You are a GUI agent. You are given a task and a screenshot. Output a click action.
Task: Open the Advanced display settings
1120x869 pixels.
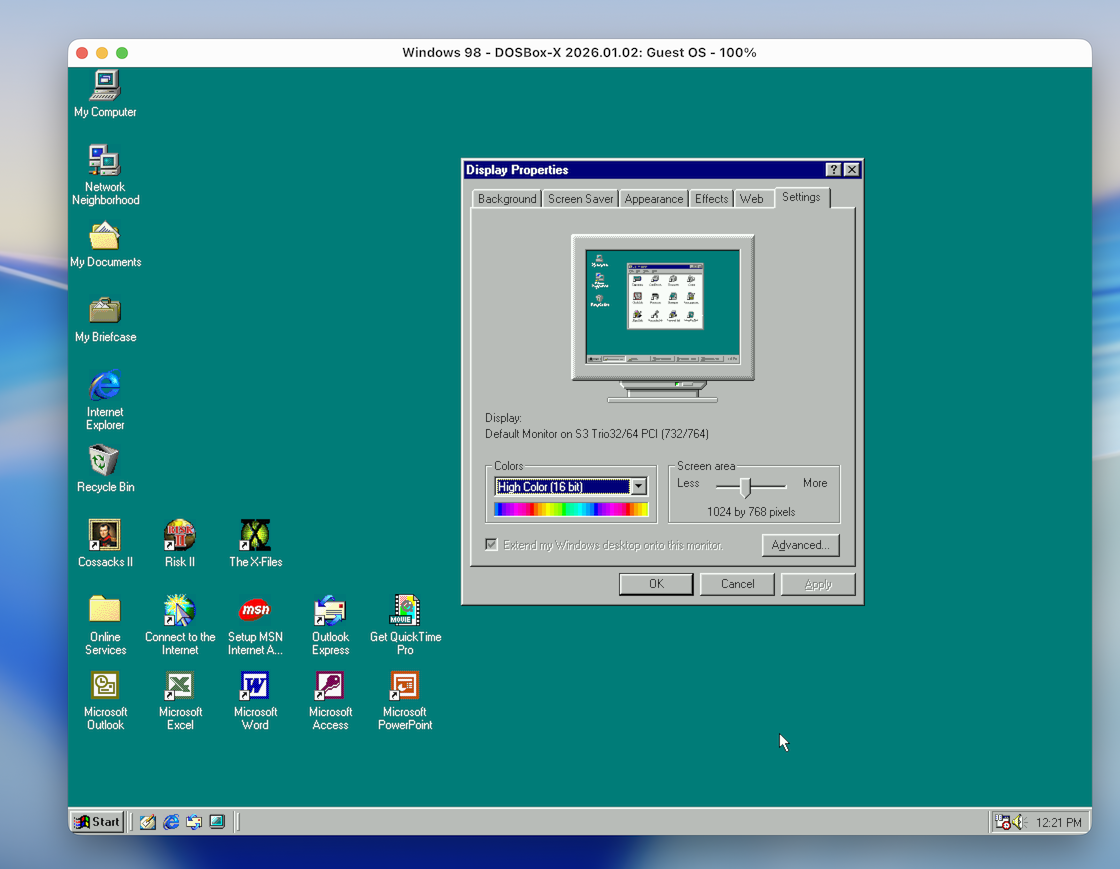tap(800, 545)
